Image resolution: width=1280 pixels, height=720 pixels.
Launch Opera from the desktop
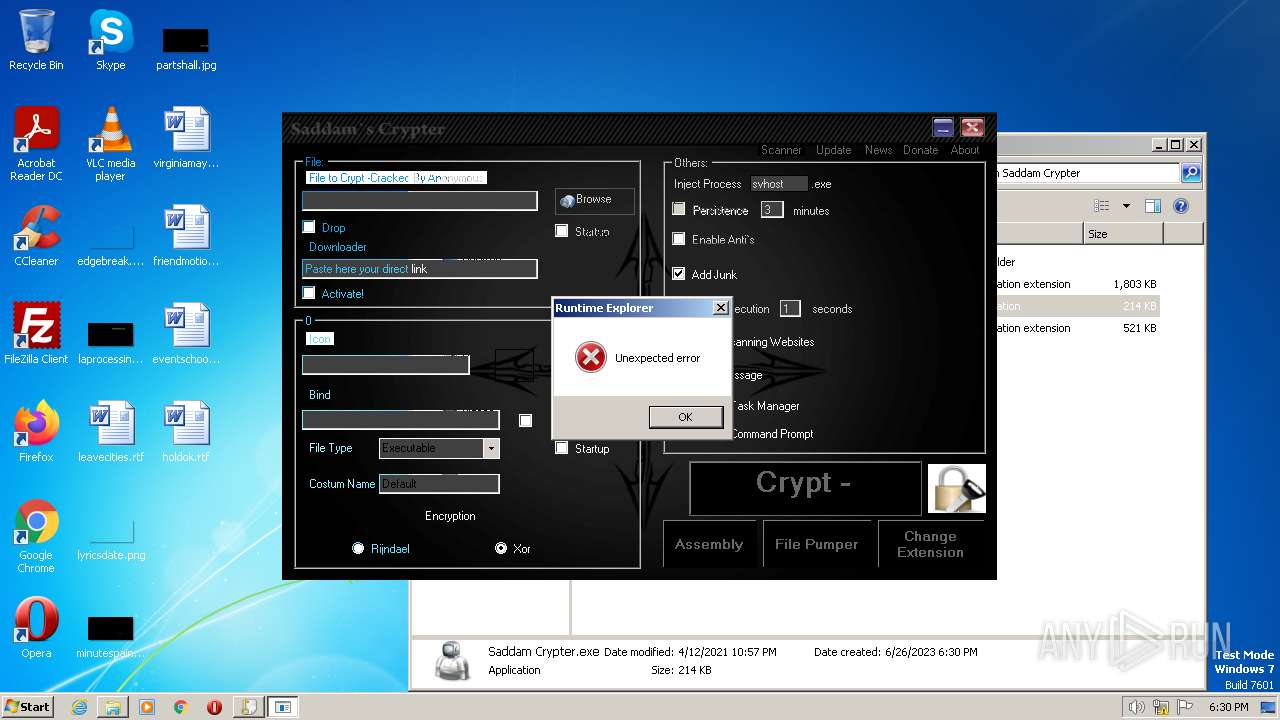[x=36, y=628]
